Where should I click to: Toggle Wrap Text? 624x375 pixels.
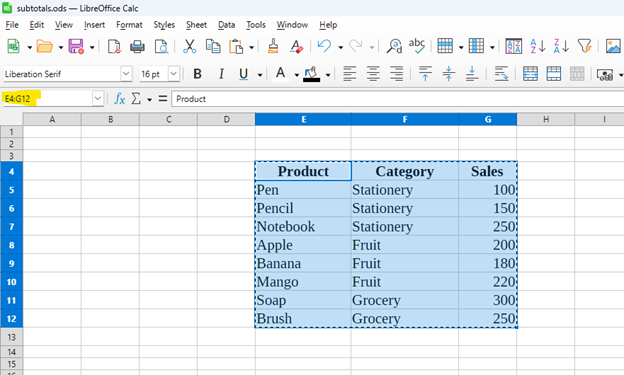501,74
